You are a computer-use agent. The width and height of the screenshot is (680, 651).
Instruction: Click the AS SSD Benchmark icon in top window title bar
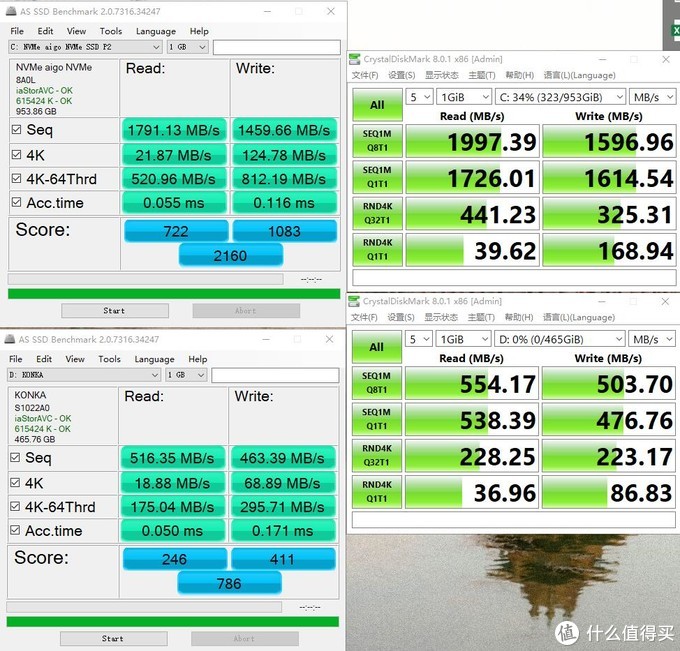(x=10, y=11)
